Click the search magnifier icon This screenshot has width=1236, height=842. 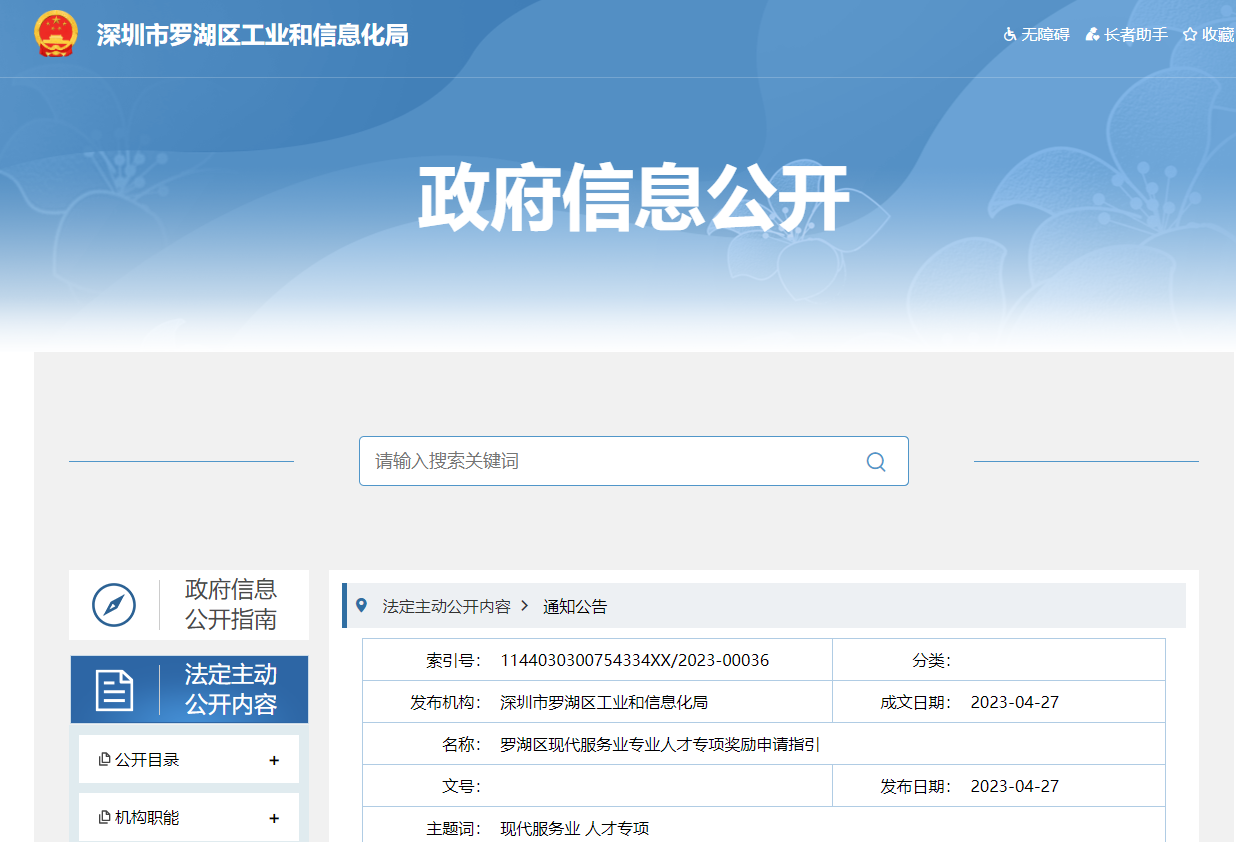(x=876, y=461)
